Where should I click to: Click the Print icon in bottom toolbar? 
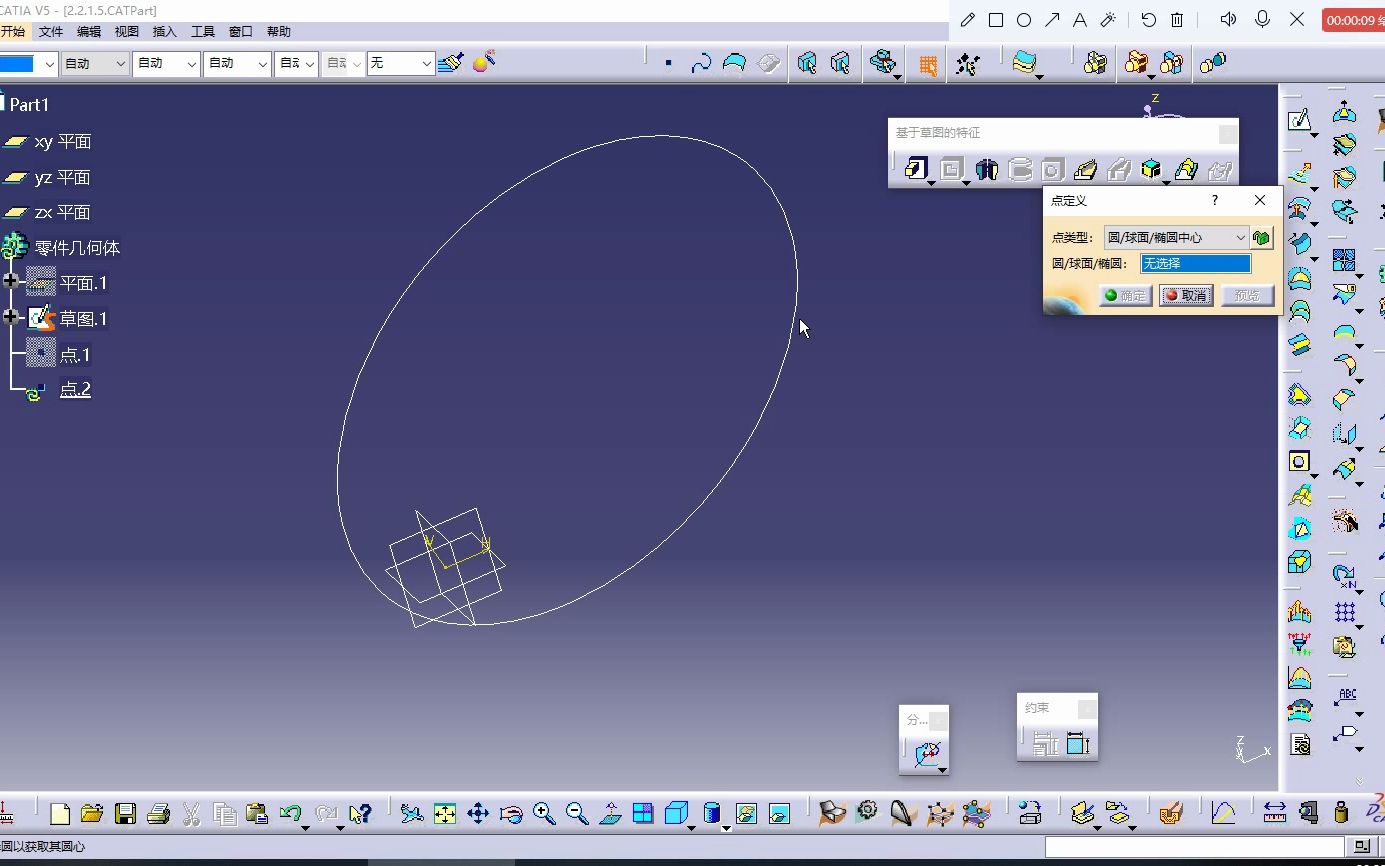pyautogui.click(x=158, y=813)
